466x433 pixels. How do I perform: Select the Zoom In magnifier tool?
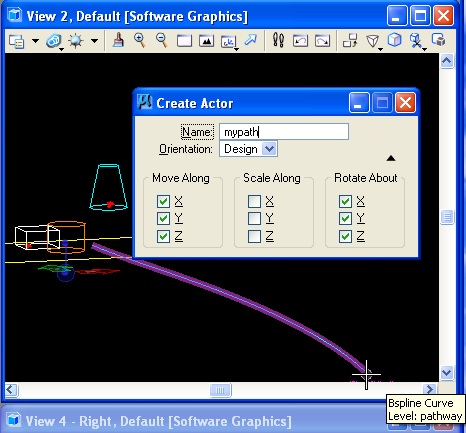pyautogui.click(x=140, y=41)
